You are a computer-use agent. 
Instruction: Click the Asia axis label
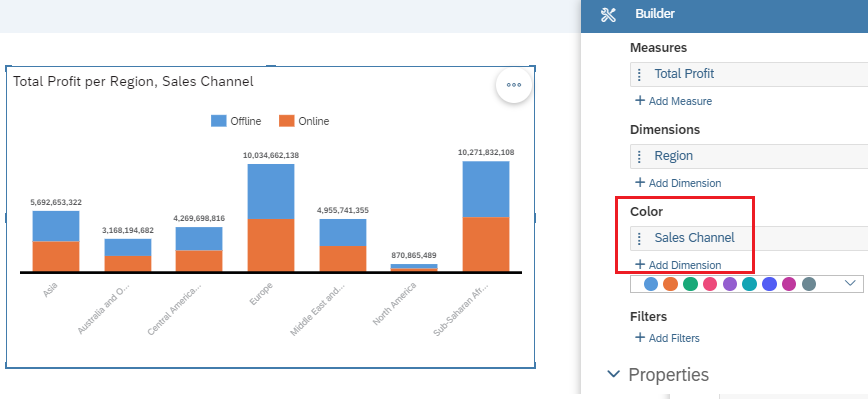(50, 290)
